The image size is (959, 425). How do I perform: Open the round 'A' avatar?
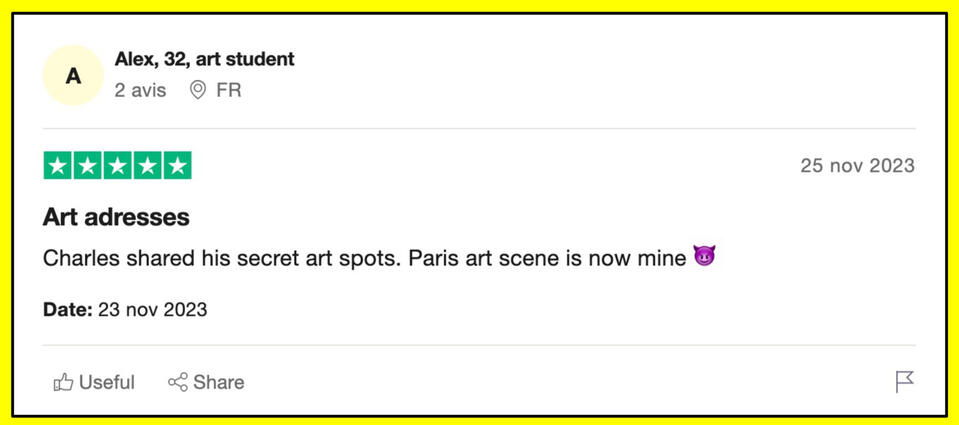pos(73,75)
